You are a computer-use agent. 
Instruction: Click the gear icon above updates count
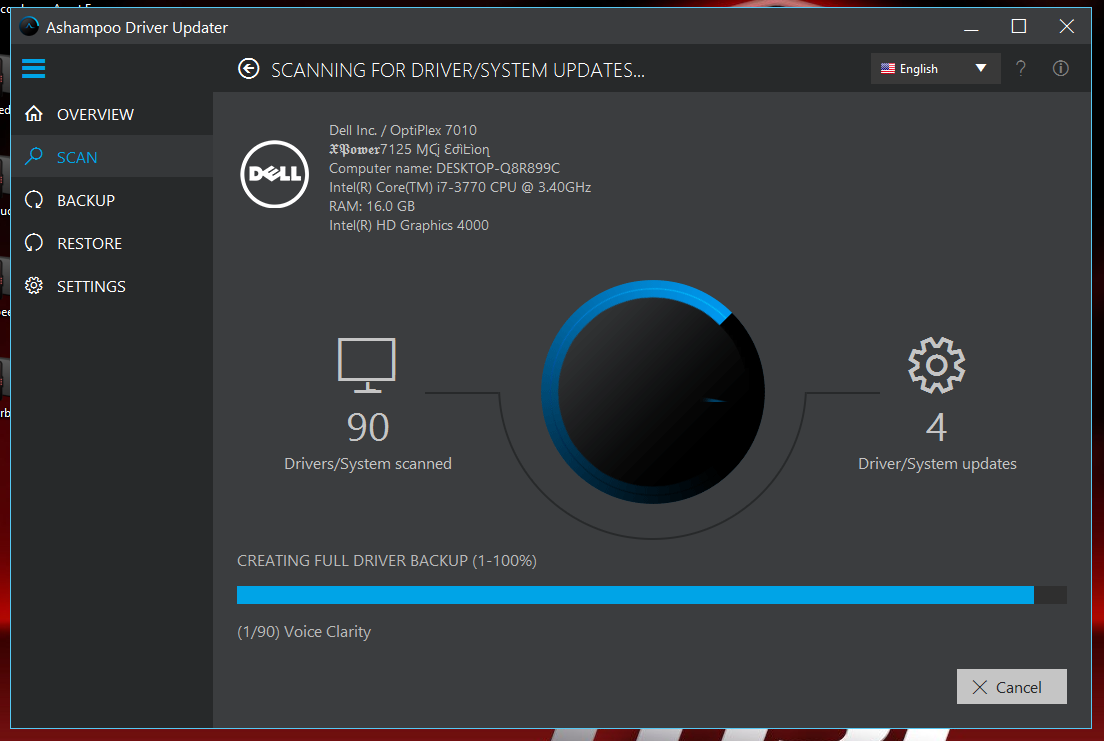[936, 365]
